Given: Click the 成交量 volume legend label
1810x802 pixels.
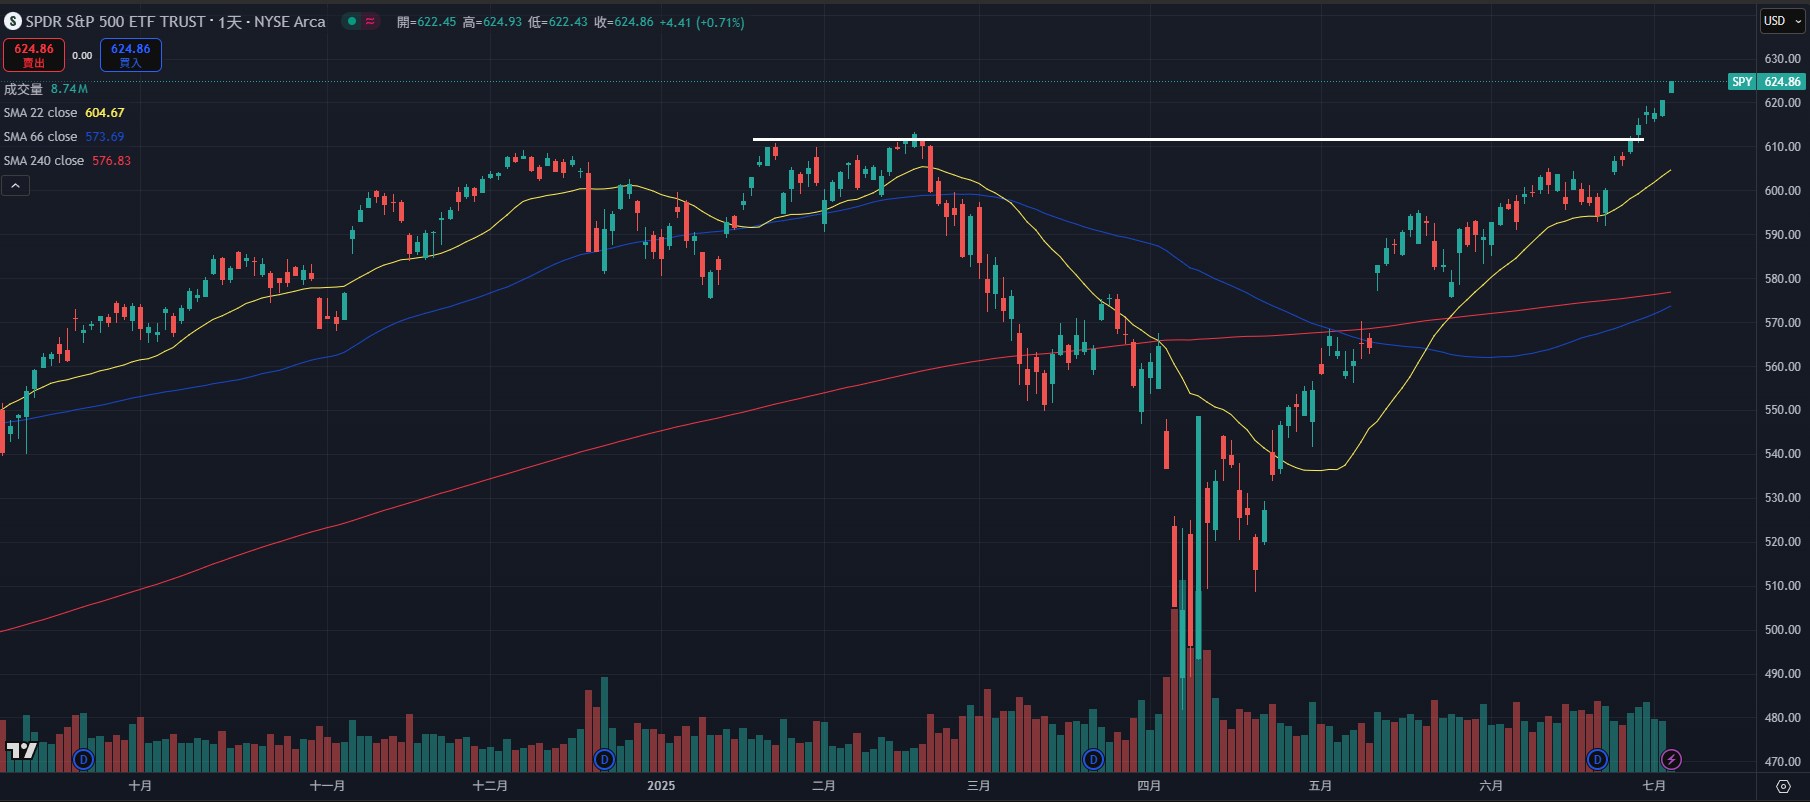Looking at the screenshot, I should click(23, 89).
